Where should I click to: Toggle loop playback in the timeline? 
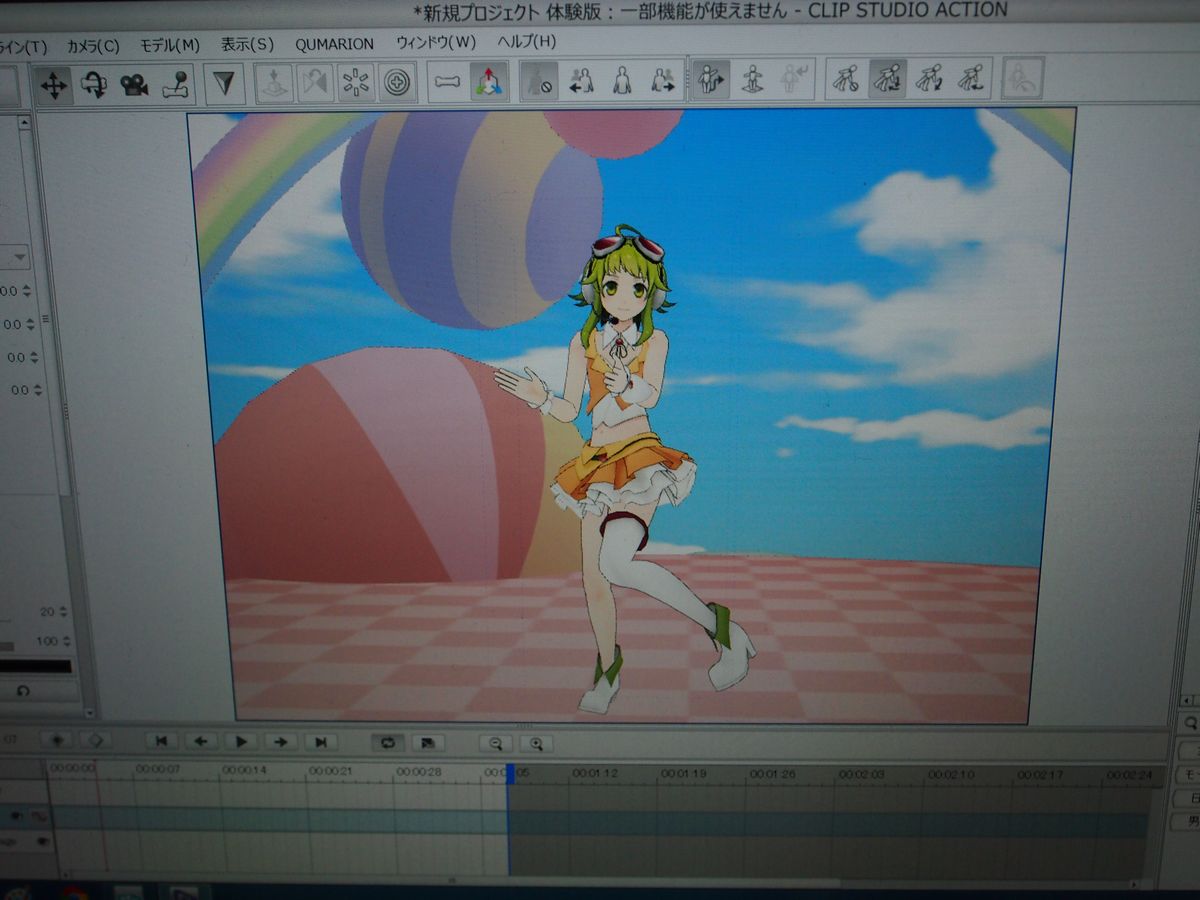click(387, 742)
